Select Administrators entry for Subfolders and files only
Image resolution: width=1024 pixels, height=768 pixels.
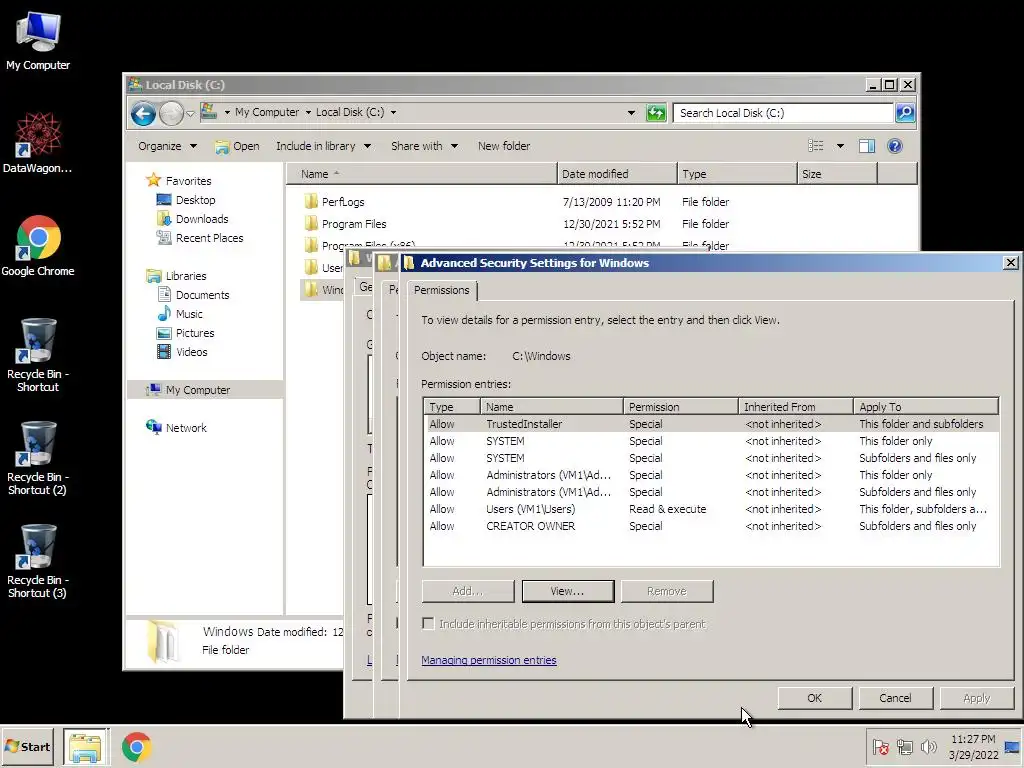point(711,492)
